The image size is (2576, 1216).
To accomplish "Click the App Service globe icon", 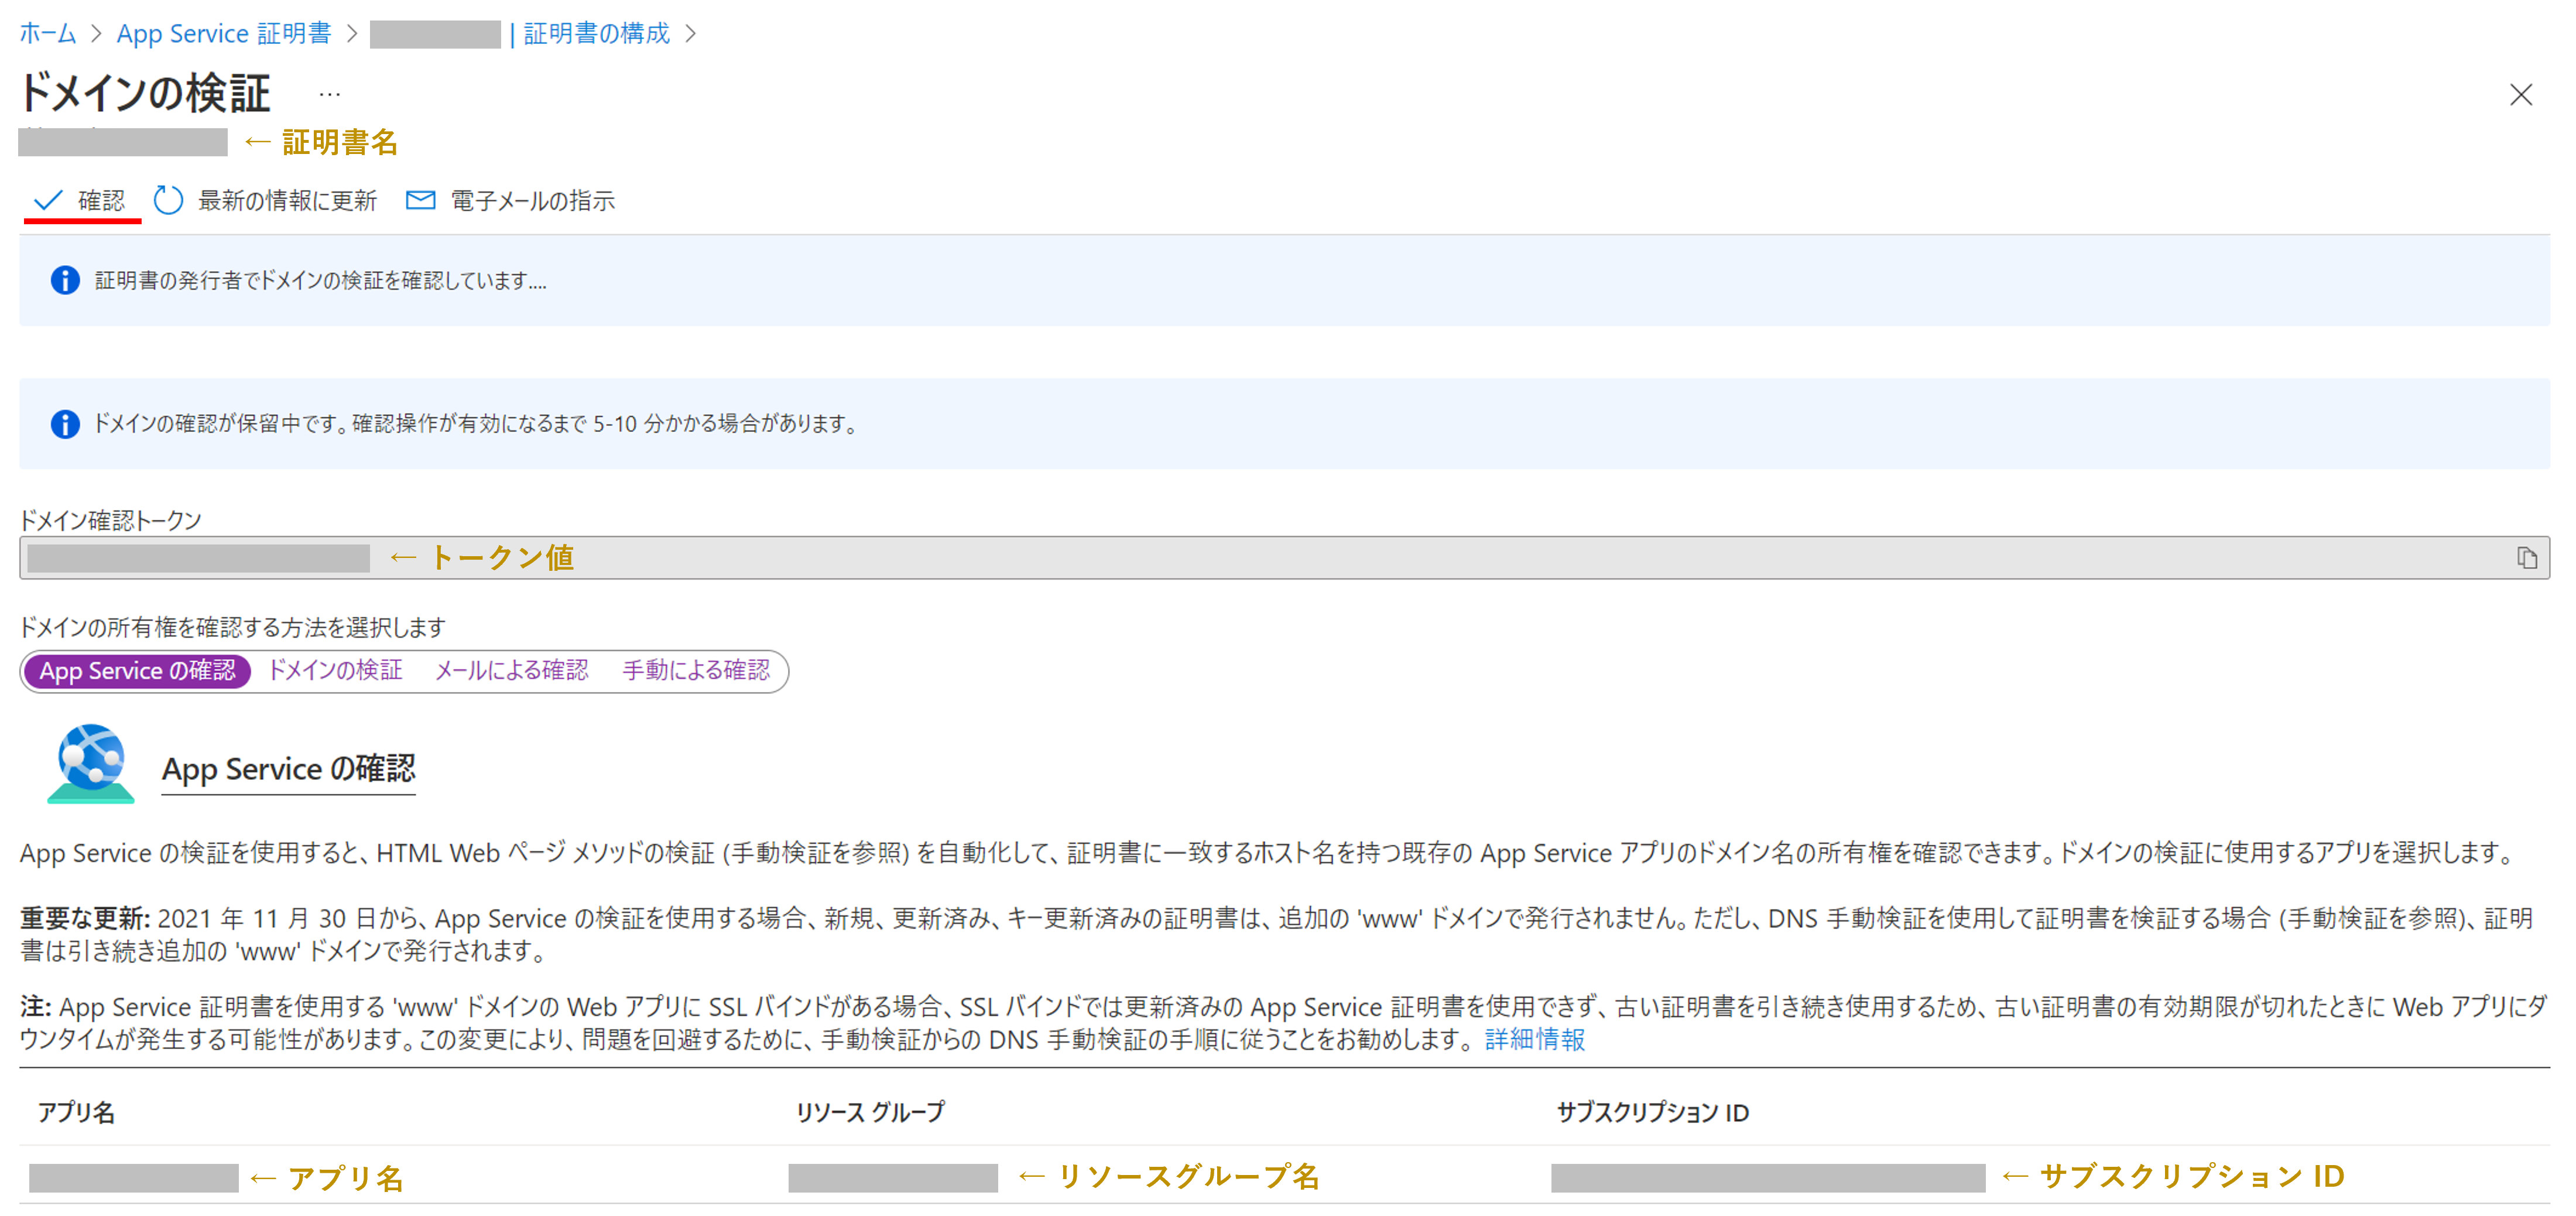I will pos(90,763).
